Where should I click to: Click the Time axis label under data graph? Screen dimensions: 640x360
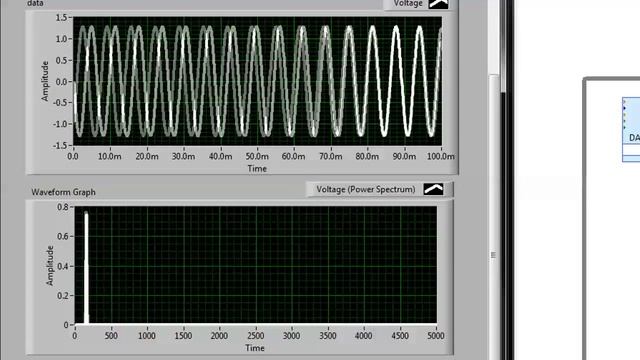tap(257, 169)
